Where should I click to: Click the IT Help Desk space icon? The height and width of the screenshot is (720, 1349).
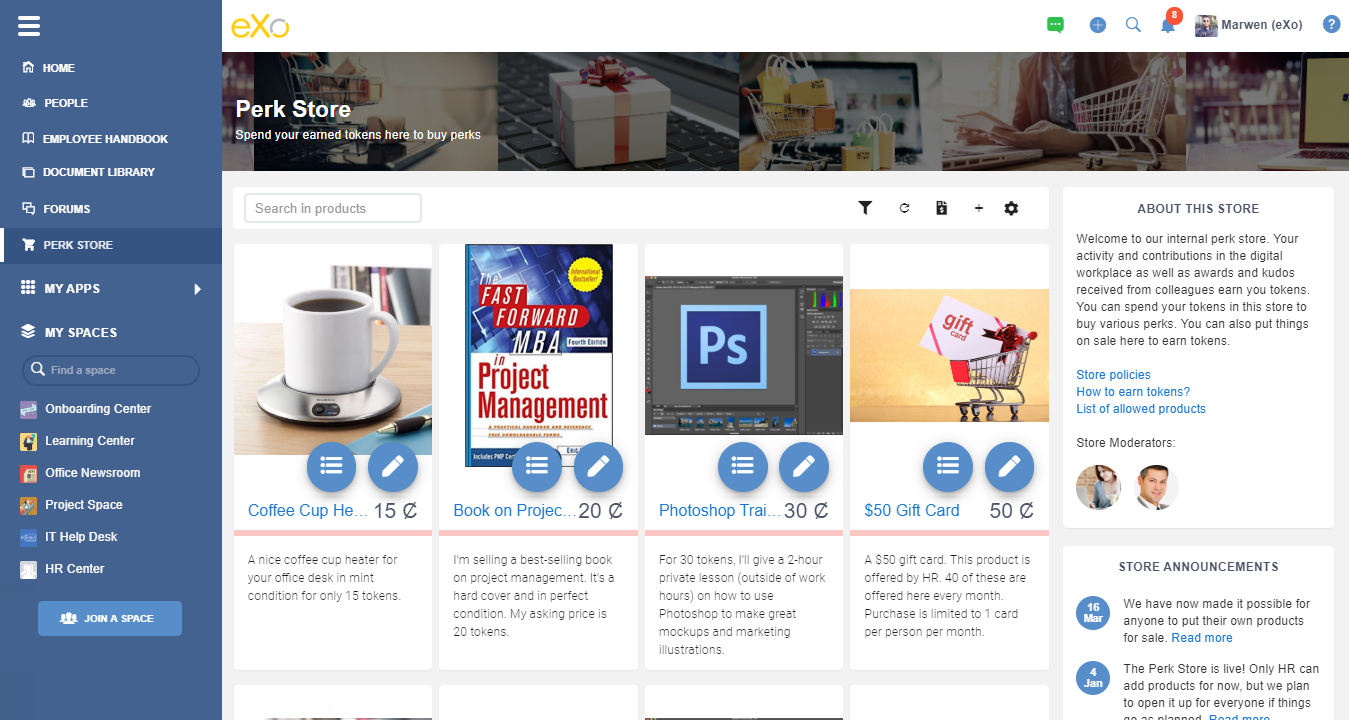[28, 537]
